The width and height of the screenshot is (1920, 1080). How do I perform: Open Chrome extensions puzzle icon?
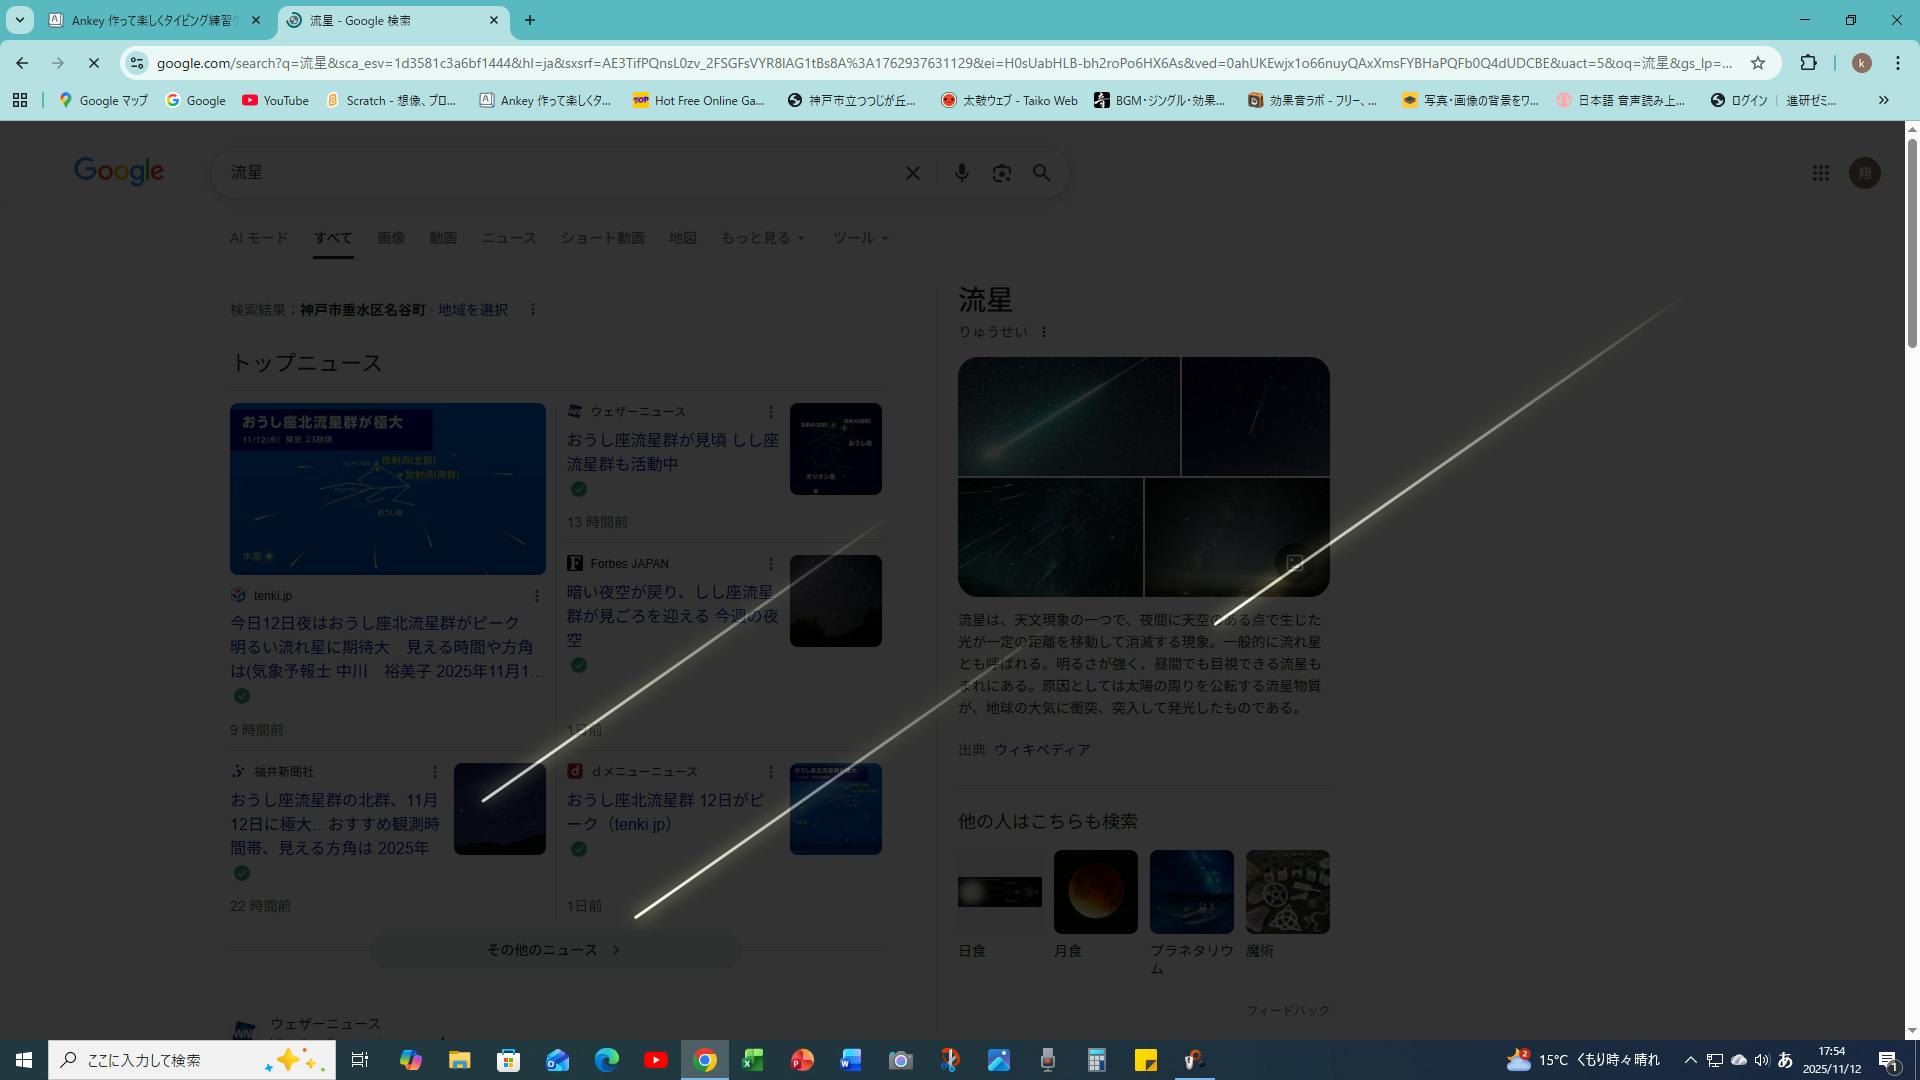(1808, 63)
